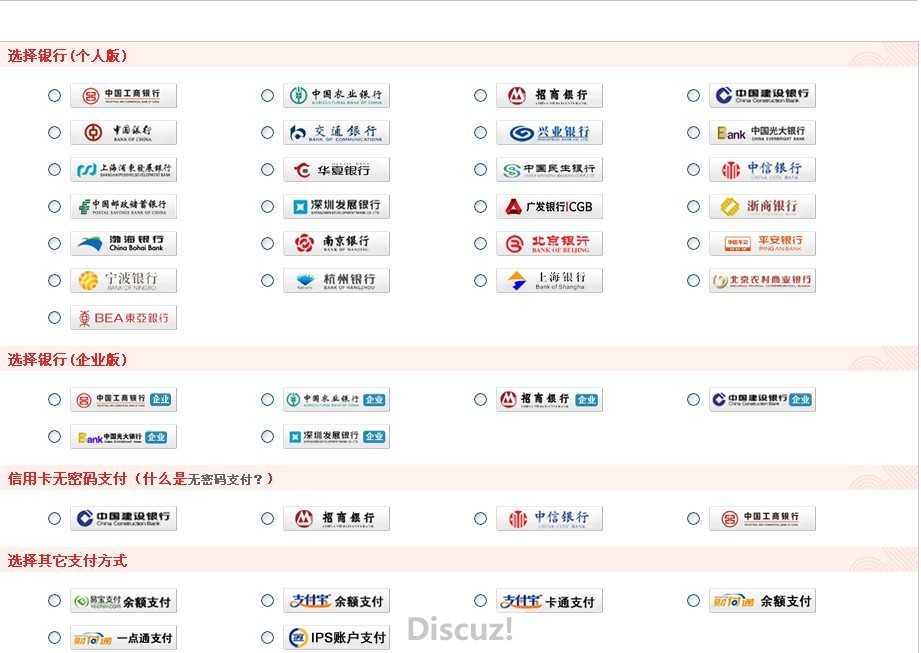Tick the radio button next to 平安银行
921x653 pixels.
(693, 243)
